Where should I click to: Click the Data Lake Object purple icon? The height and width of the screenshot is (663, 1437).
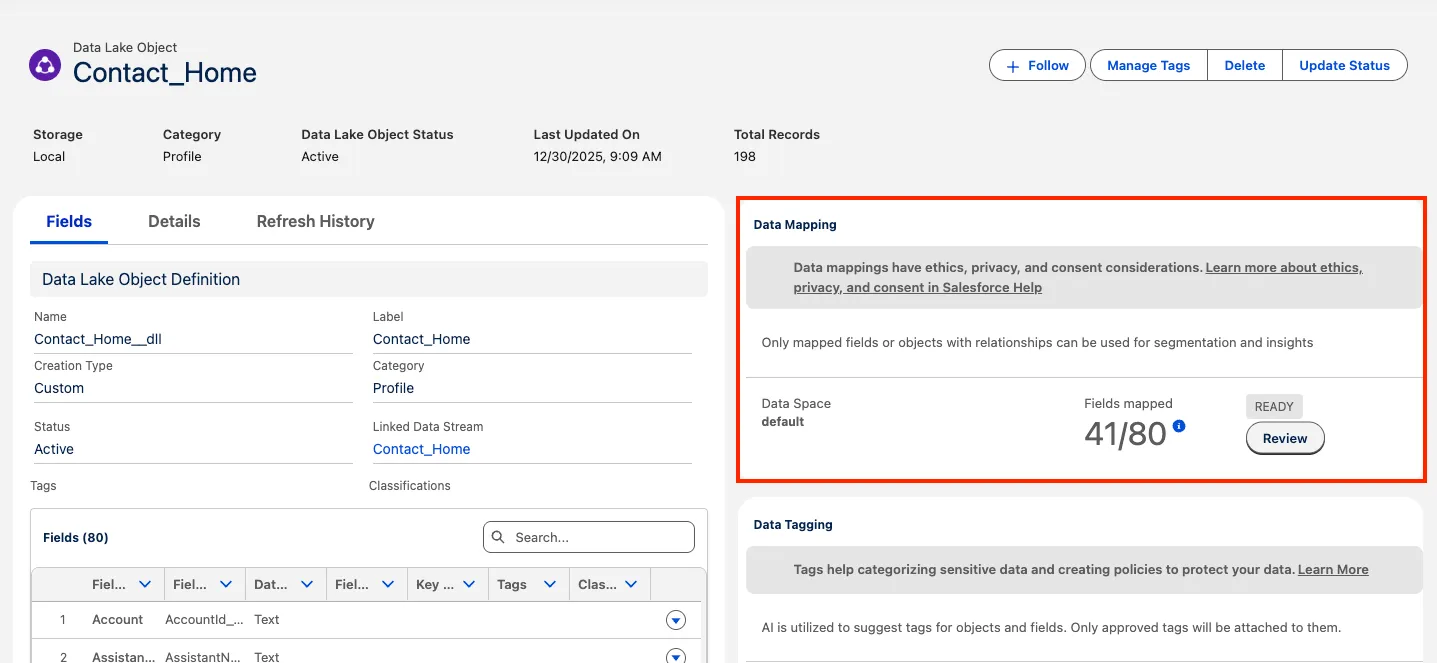pos(45,65)
